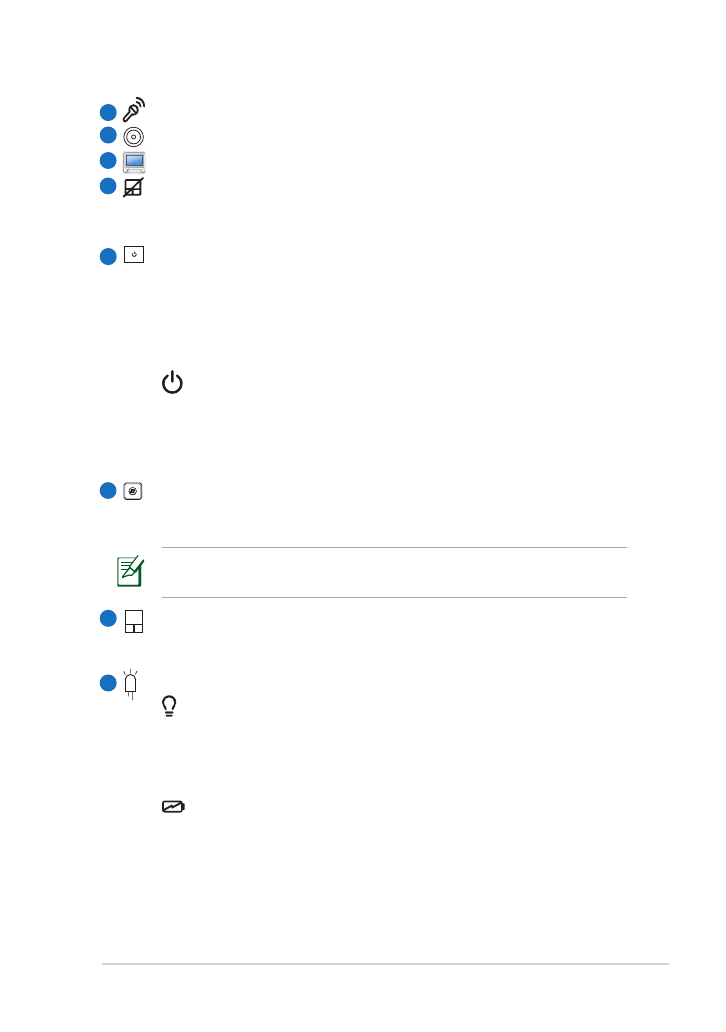Click the microphone icon
Image resolution: width=726 pixels, height=1032 pixels.
point(134,110)
